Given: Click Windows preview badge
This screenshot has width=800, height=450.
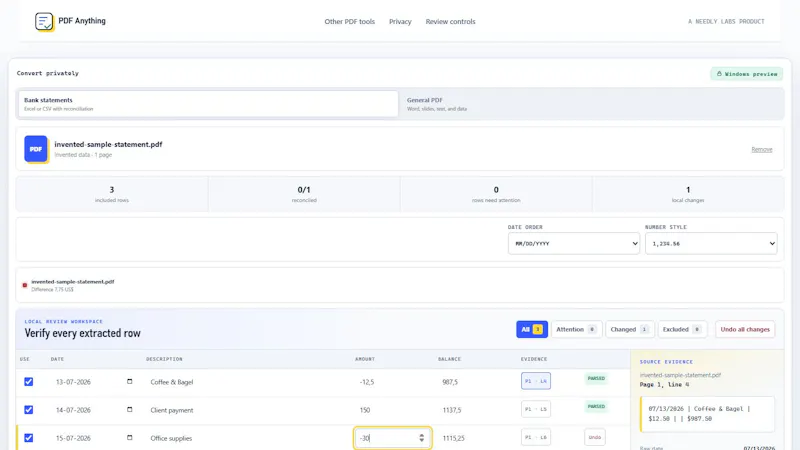Looking at the screenshot, I should coord(747,74).
